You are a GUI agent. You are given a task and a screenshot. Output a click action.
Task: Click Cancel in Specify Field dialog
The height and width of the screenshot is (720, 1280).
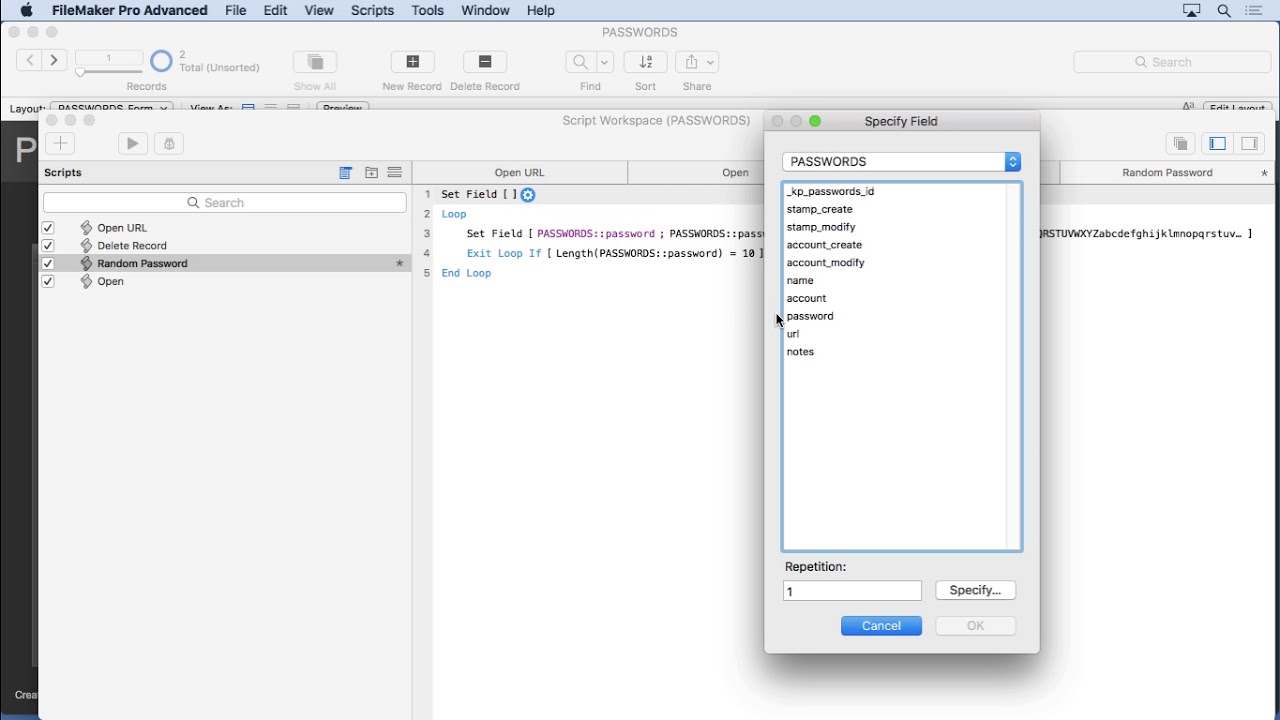click(x=882, y=626)
